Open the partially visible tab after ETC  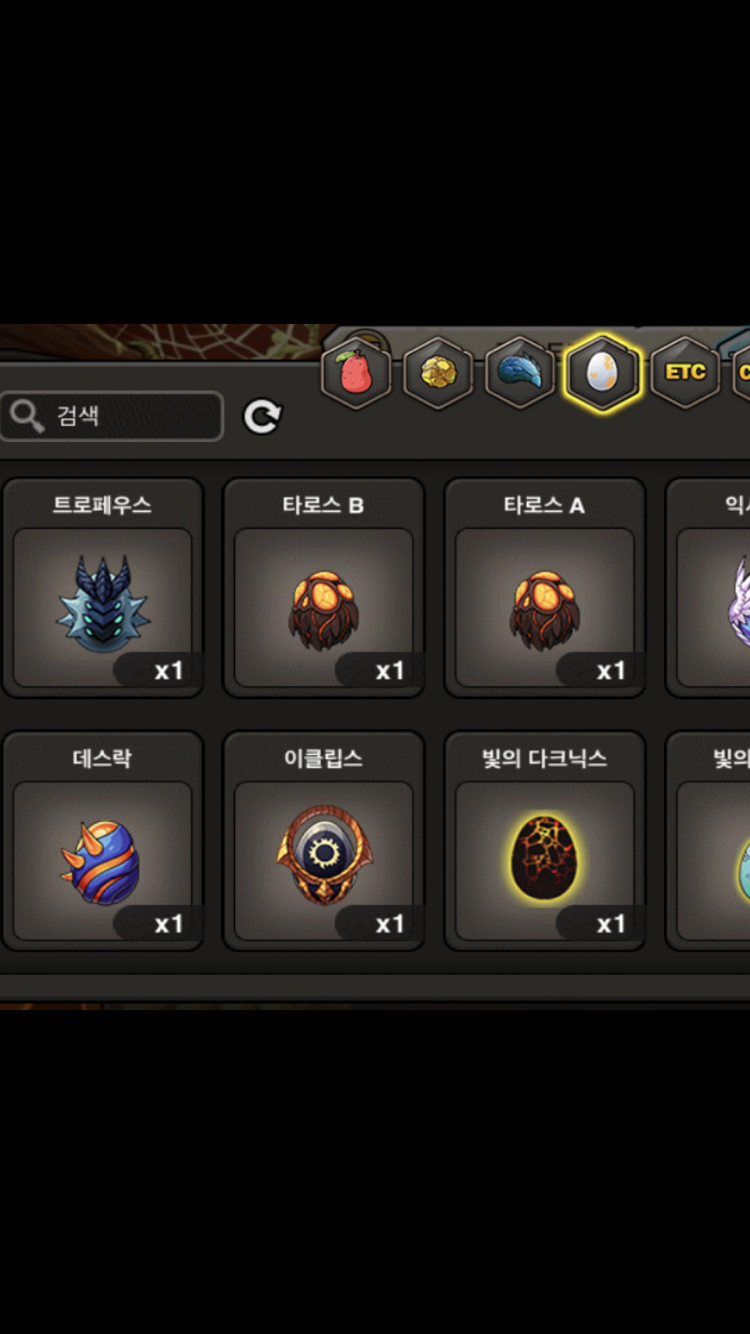pos(741,373)
